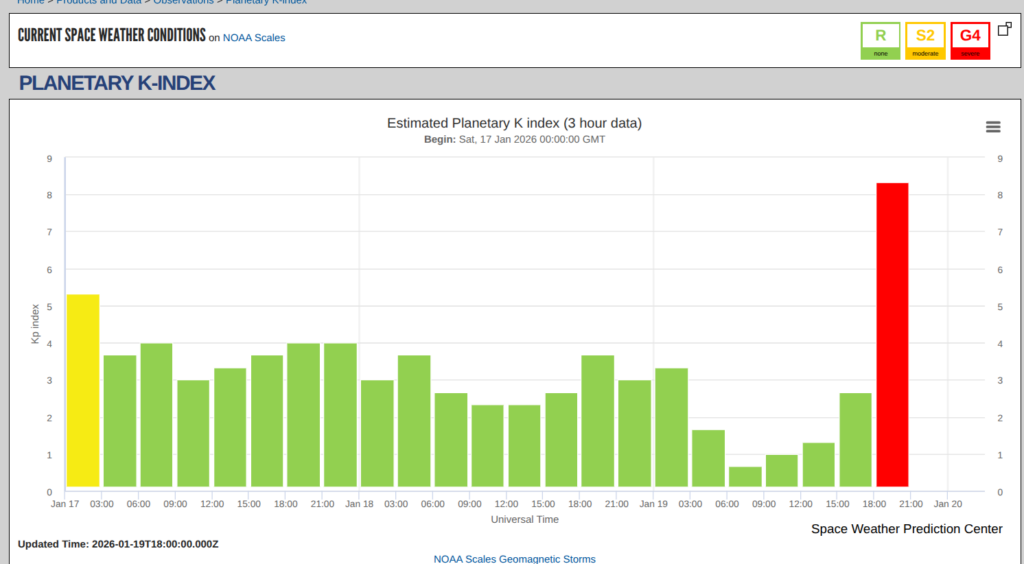The height and width of the screenshot is (564, 1024).
Task: Click the tall red Kp bar
Action: (892, 337)
